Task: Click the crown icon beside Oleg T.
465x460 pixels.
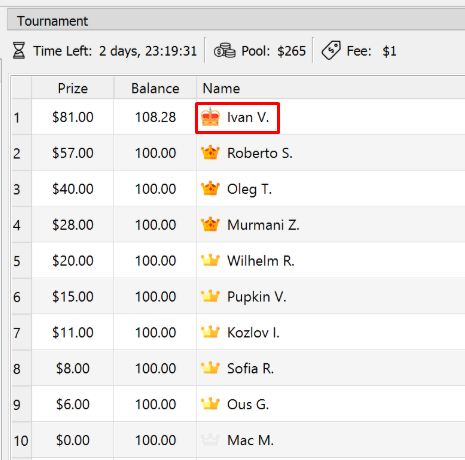Action: [x=210, y=189]
